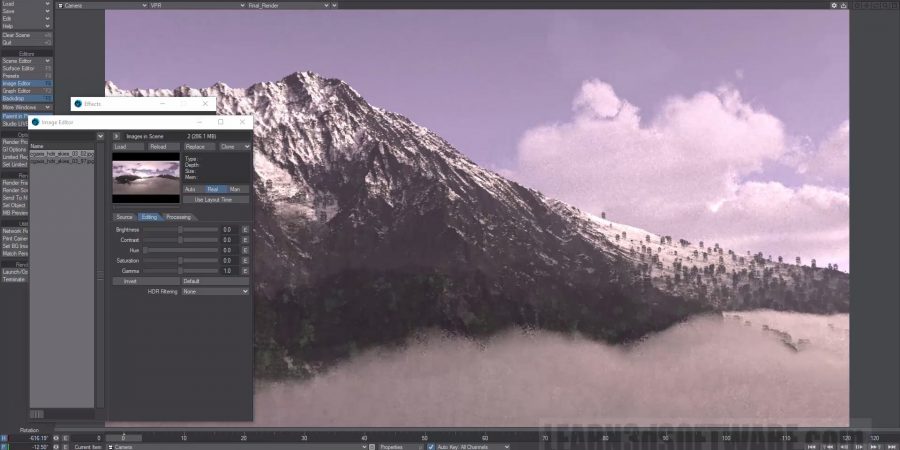Click the E envelope button next to Saturation
The height and width of the screenshot is (450, 900).
(x=245, y=260)
